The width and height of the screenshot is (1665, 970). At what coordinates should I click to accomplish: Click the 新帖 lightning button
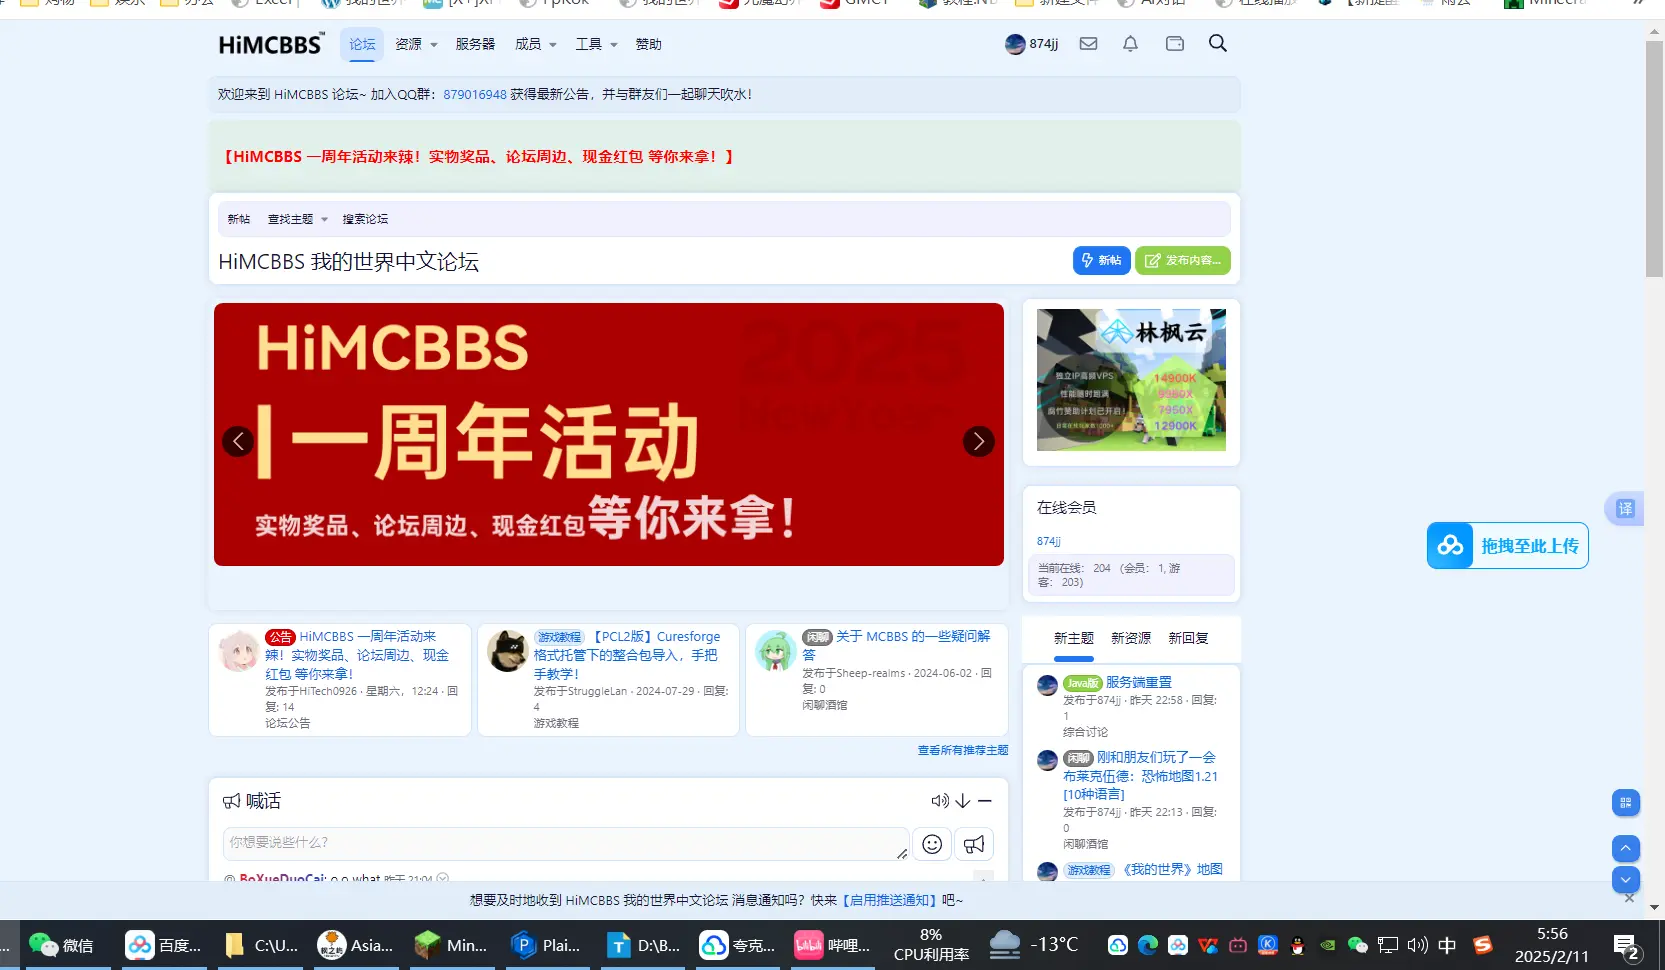coord(1101,260)
